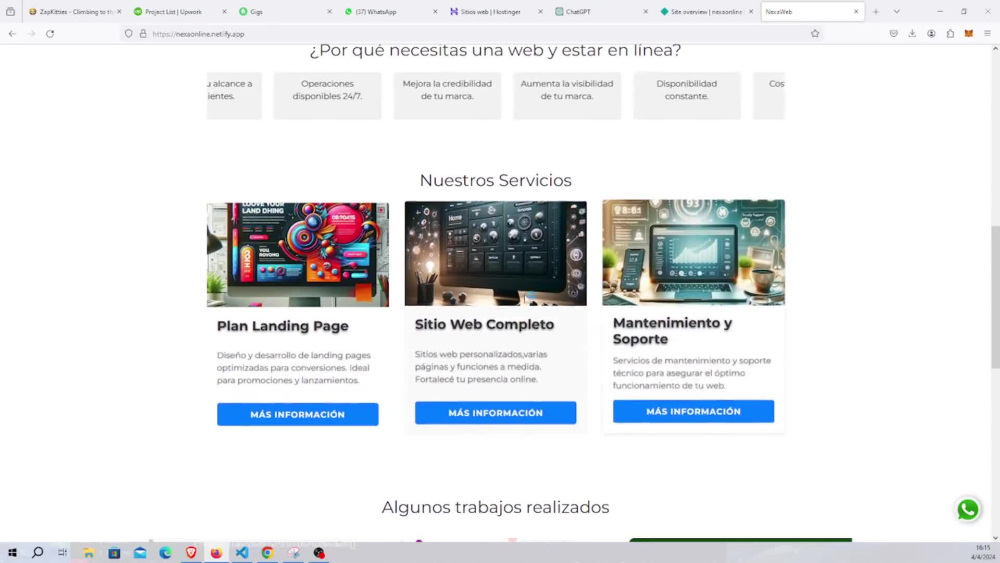This screenshot has height=563, width=1000.
Task: Launch Brave browser from the taskbar
Action: point(191,553)
